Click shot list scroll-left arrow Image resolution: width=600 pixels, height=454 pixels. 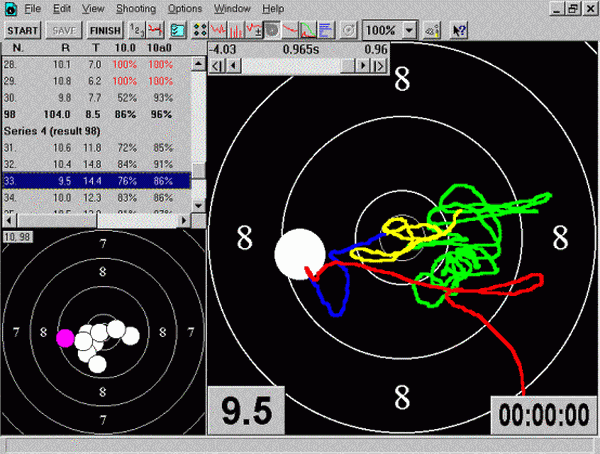pyautogui.click(x=9, y=220)
